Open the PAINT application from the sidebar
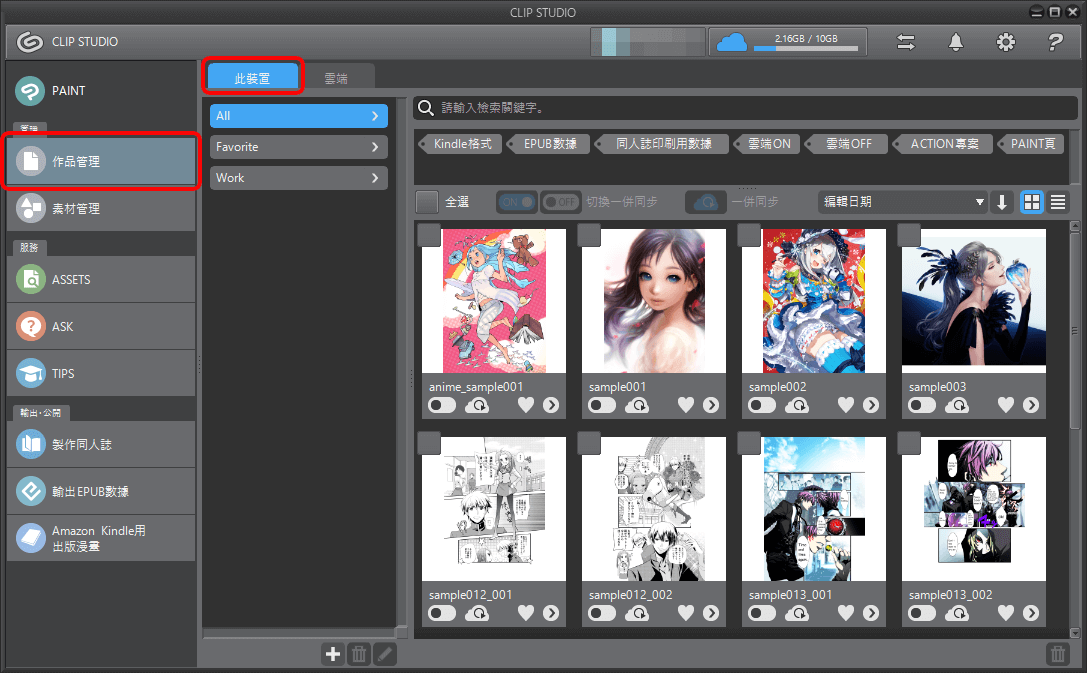This screenshot has width=1087, height=673. [x=100, y=90]
